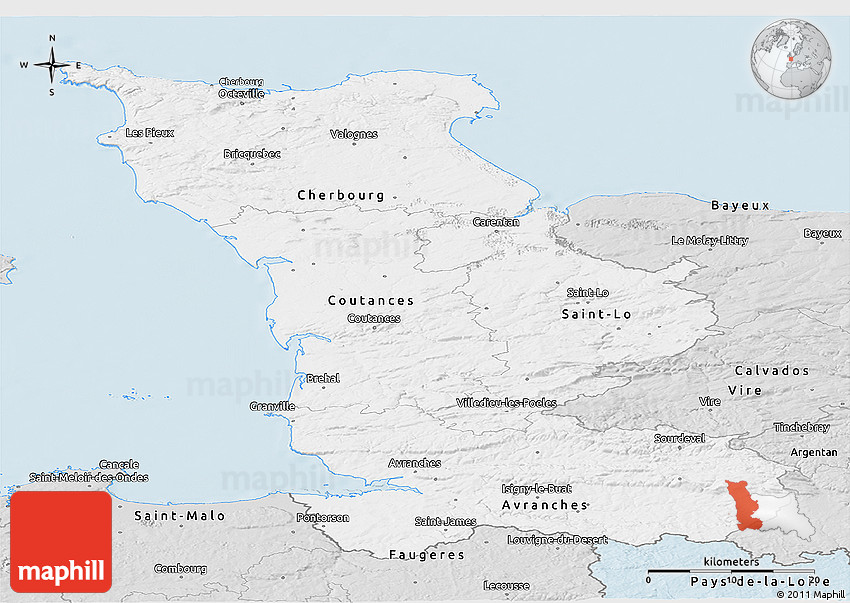850x603 pixels.
Task: Select the large Cherbourg district label below Bricquebec
Action: pyautogui.click(x=341, y=195)
